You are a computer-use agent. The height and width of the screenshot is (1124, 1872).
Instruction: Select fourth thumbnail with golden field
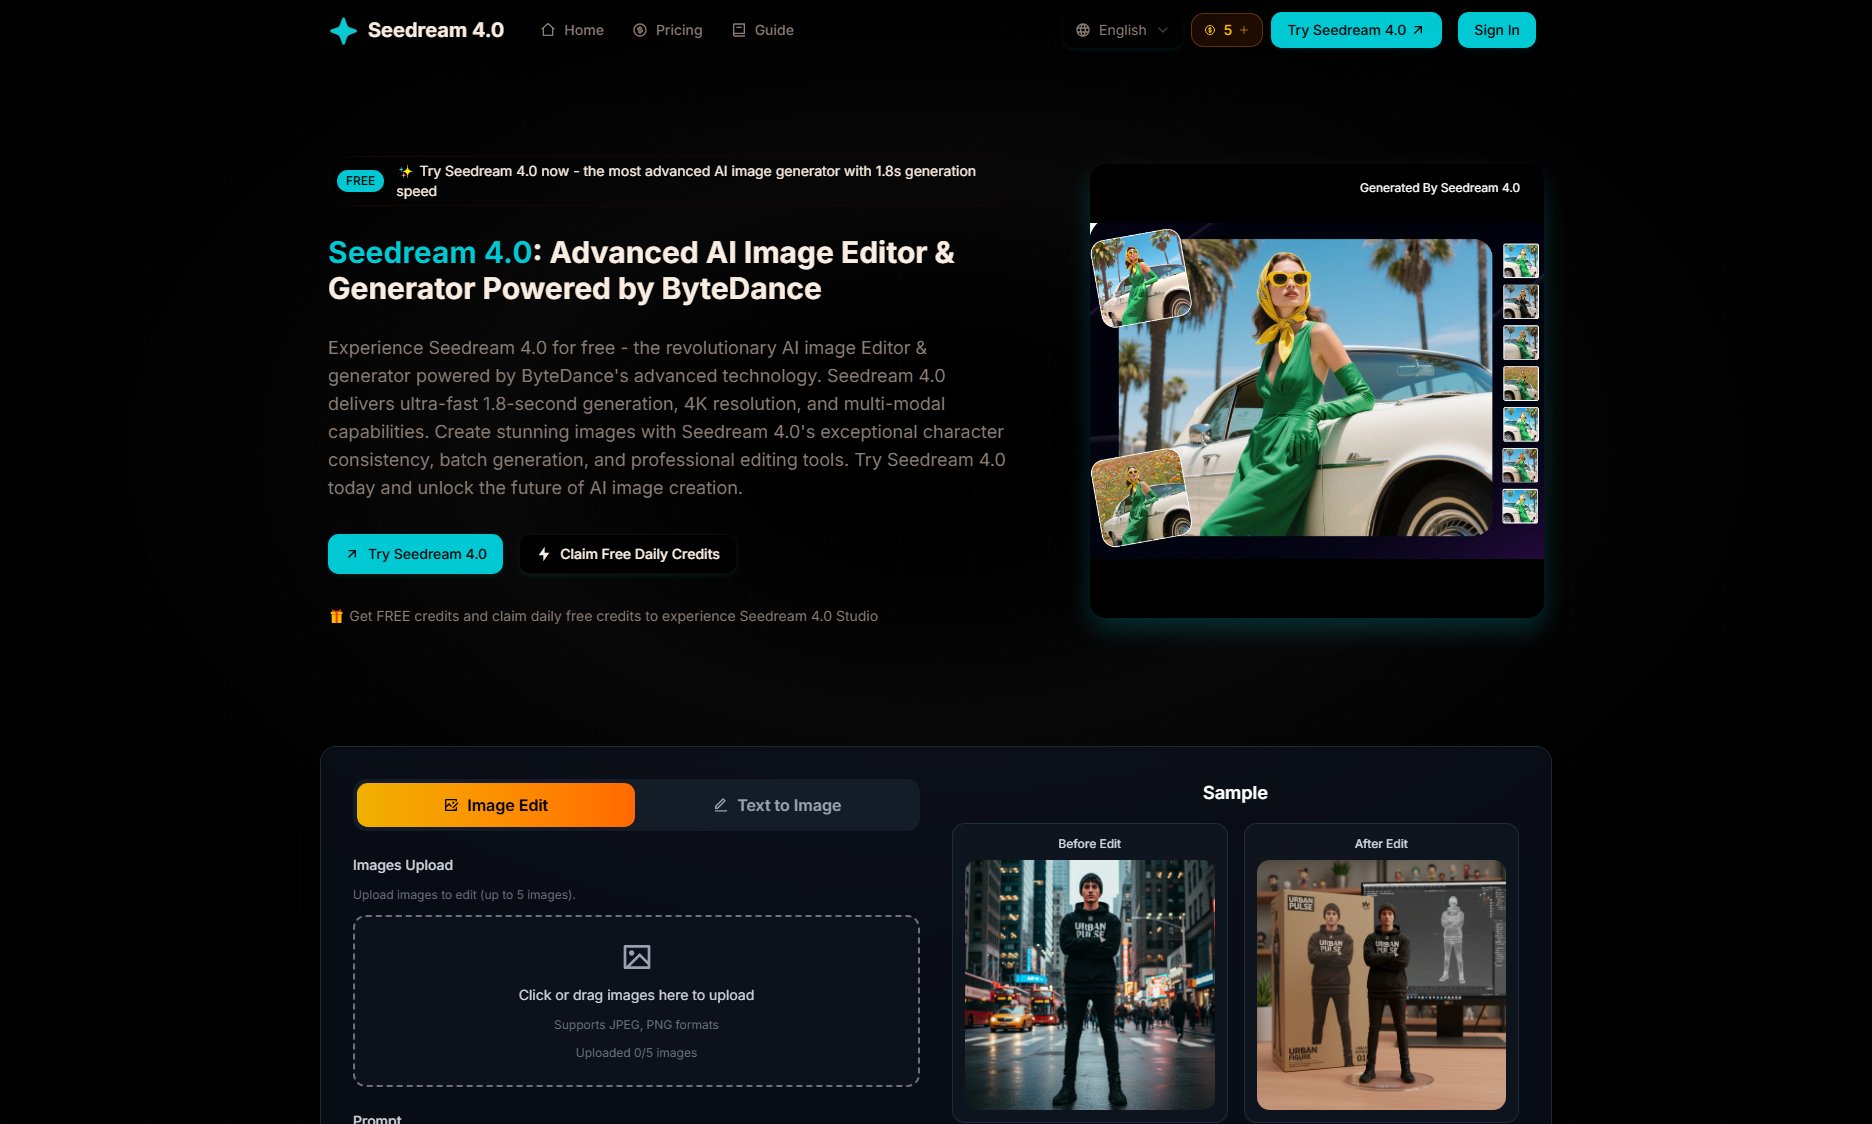[1520, 383]
